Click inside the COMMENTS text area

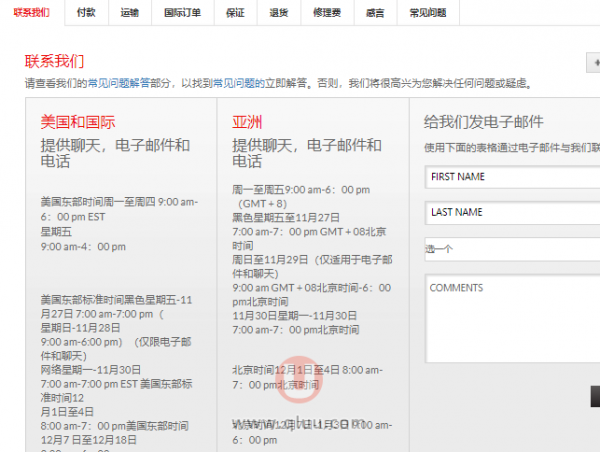pyautogui.click(x=510, y=318)
